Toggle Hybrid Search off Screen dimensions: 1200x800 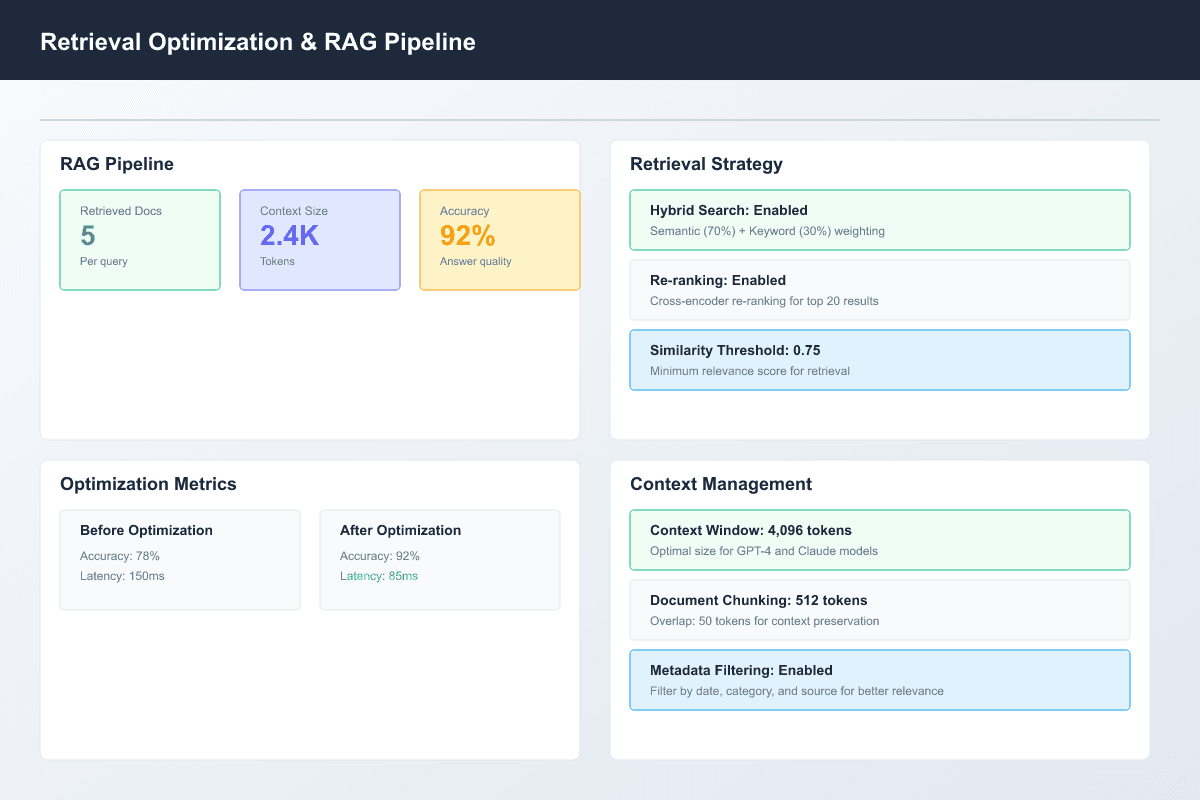[879, 219]
